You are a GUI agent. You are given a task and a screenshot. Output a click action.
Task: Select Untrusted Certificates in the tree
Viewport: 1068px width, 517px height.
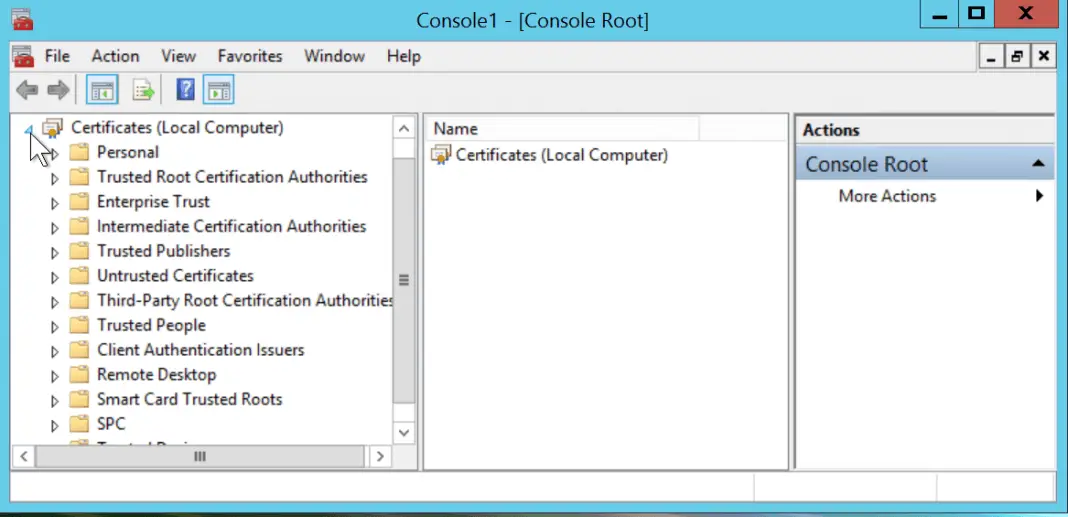(175, 276)
